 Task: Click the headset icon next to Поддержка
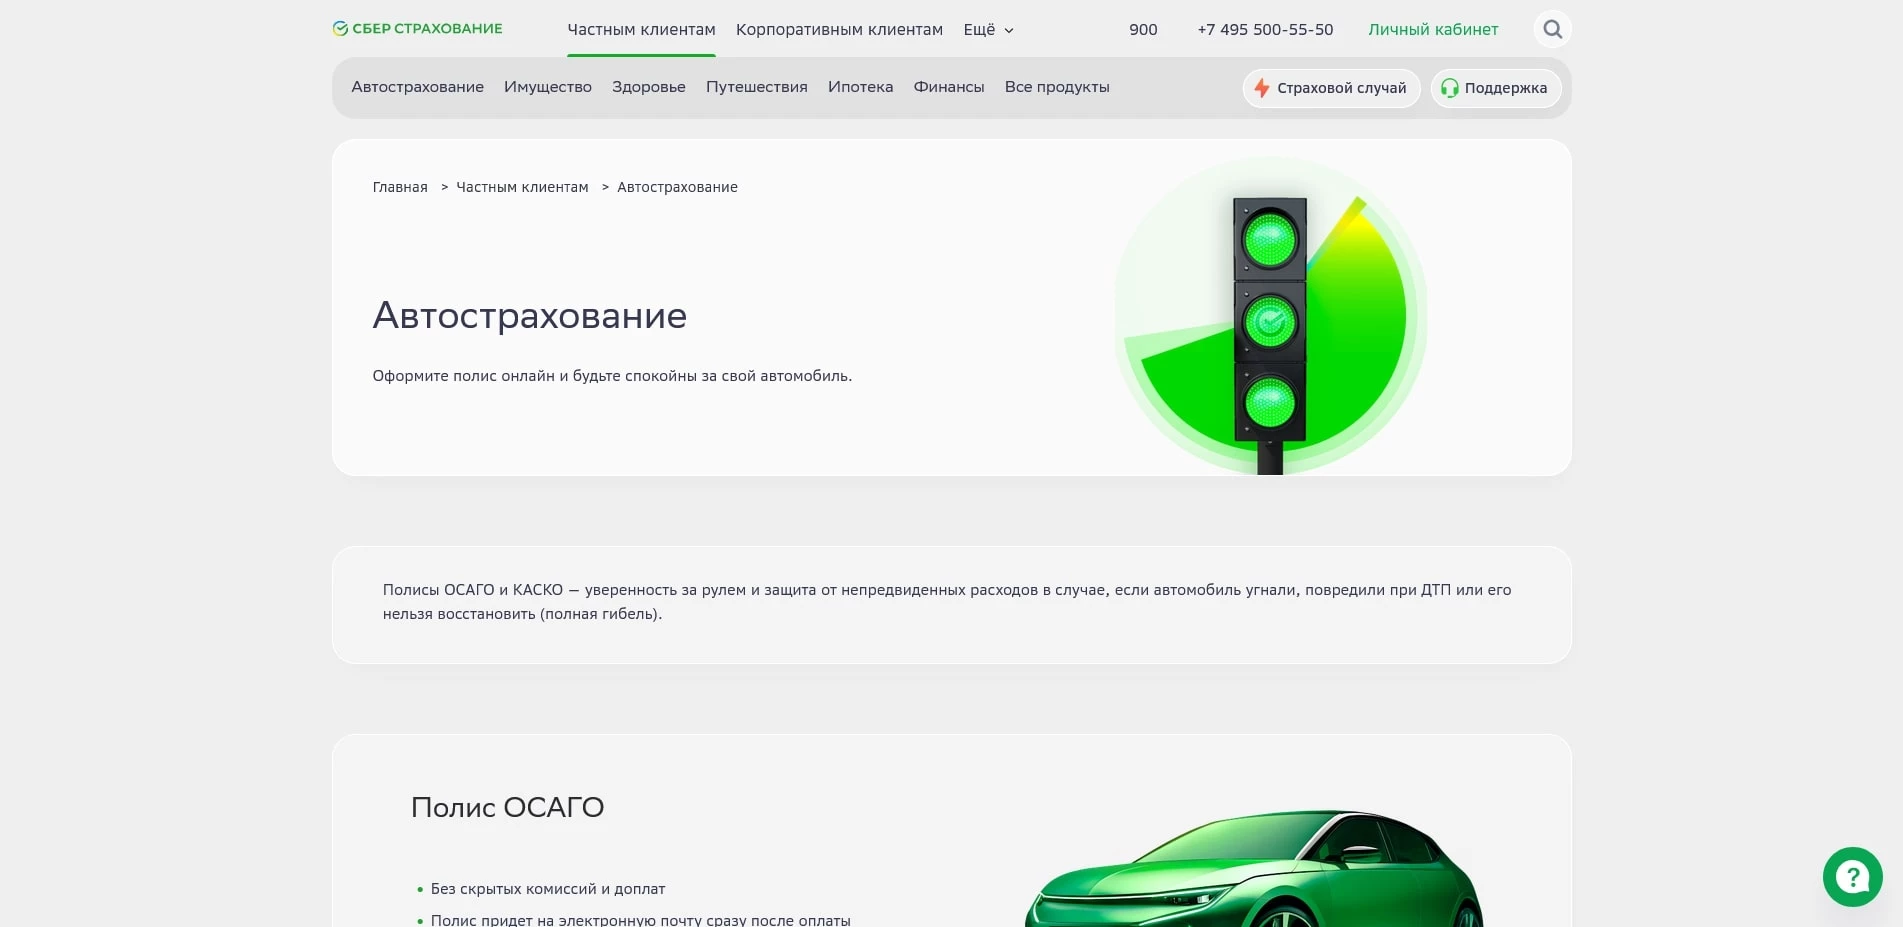coord(1448,88)
